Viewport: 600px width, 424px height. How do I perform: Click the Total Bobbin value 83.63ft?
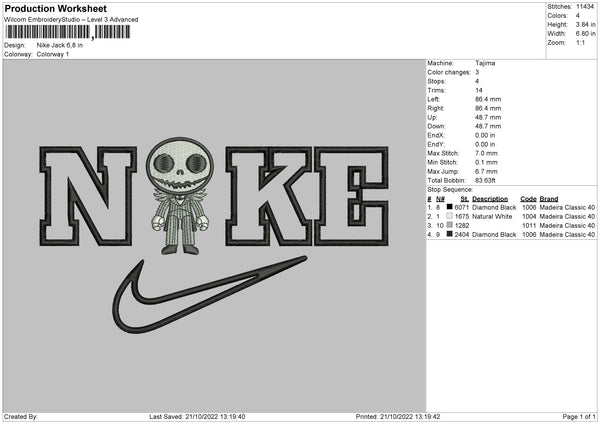[485, 181]
